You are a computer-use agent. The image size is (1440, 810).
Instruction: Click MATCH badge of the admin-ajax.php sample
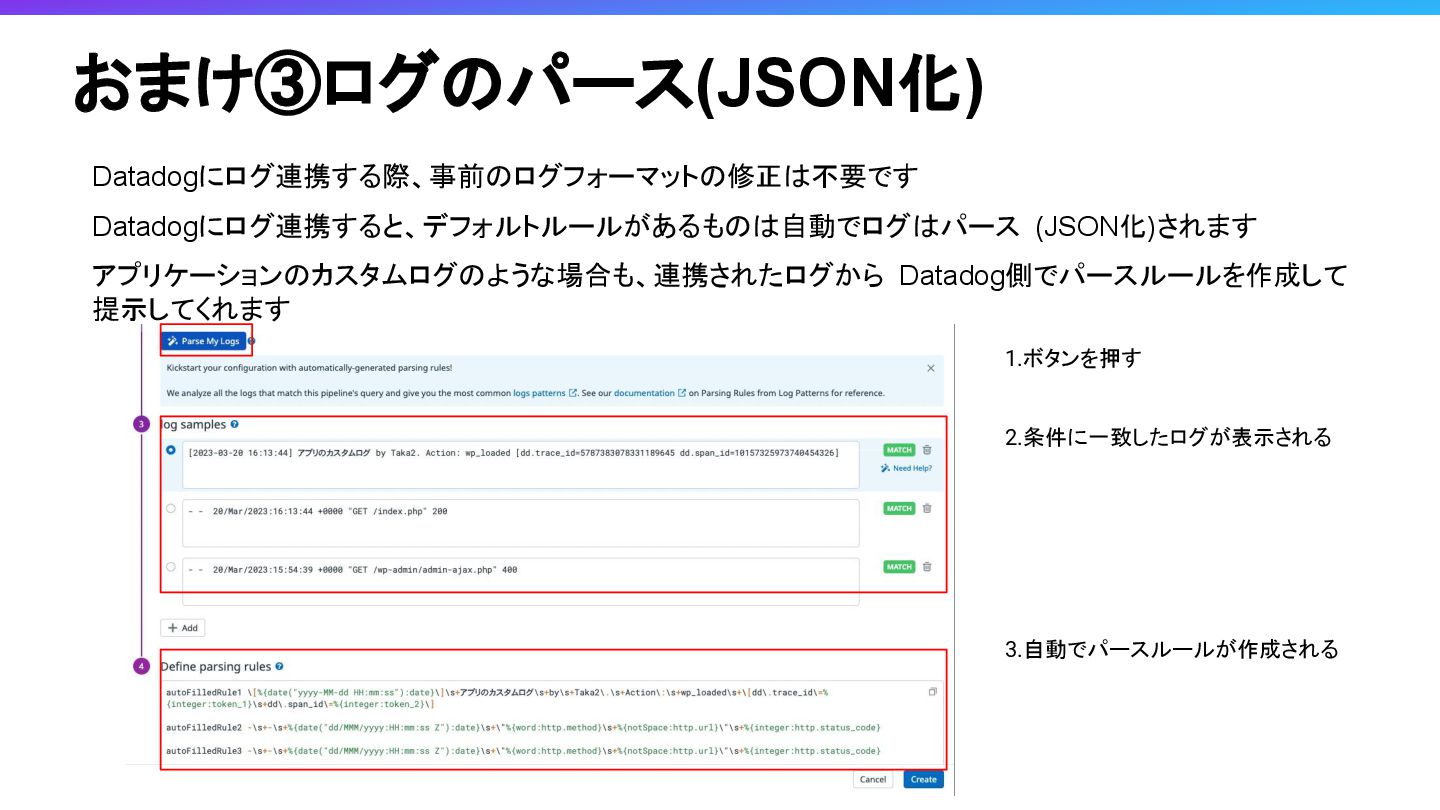[899, 567]
